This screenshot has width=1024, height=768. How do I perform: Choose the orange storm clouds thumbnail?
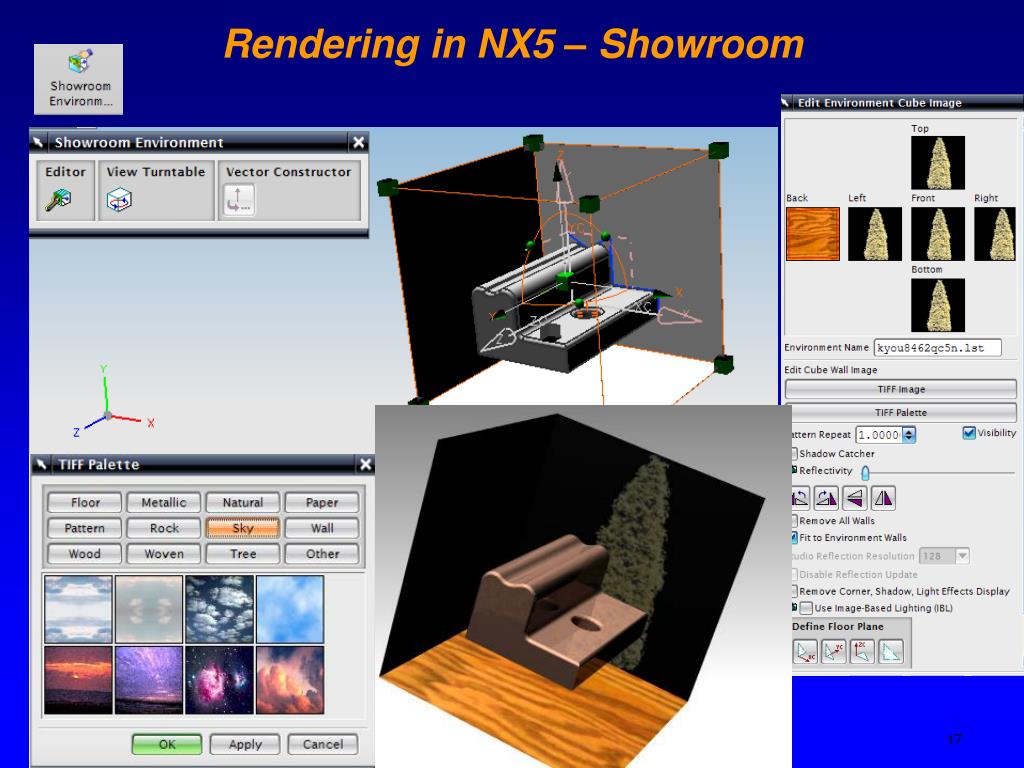coord(290,680)
